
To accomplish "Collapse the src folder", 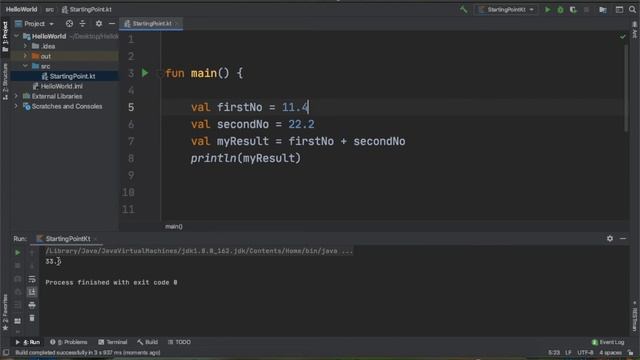I will pos(25,66).
